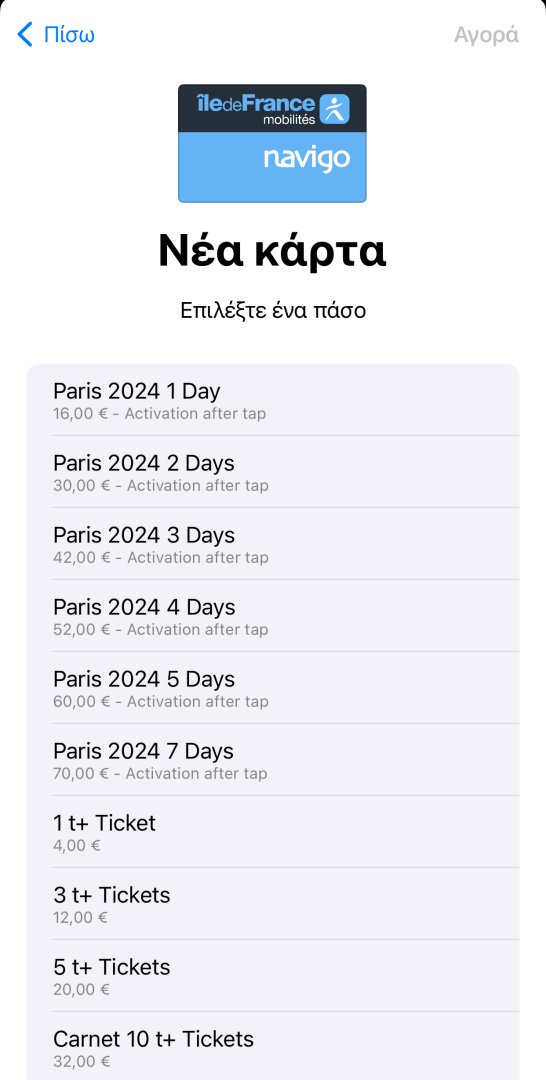
Task: Go back with the Πίσω button
Action: coord(56,34)
